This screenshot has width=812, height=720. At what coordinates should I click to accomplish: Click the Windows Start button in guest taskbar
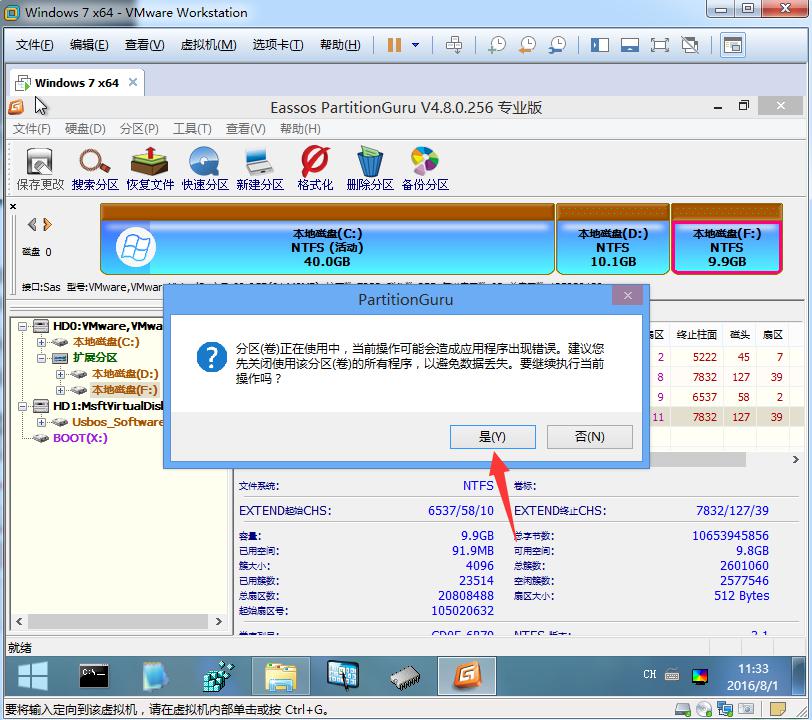pos(33,676)
